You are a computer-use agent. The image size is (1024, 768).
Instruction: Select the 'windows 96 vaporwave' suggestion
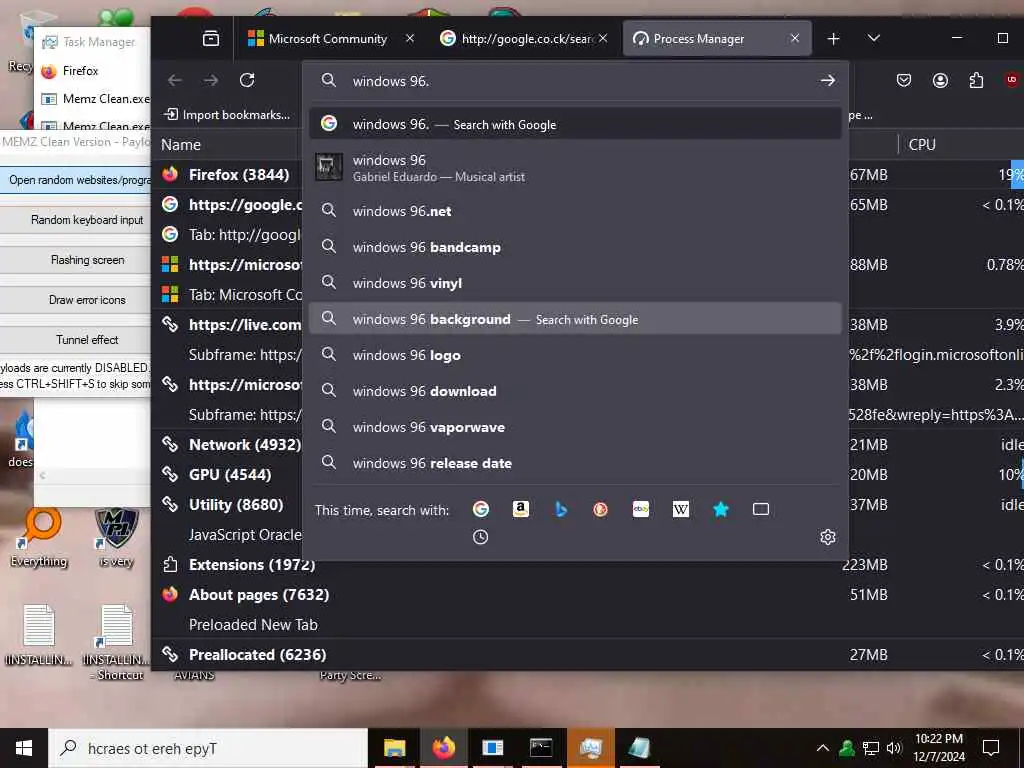[575, 426]
